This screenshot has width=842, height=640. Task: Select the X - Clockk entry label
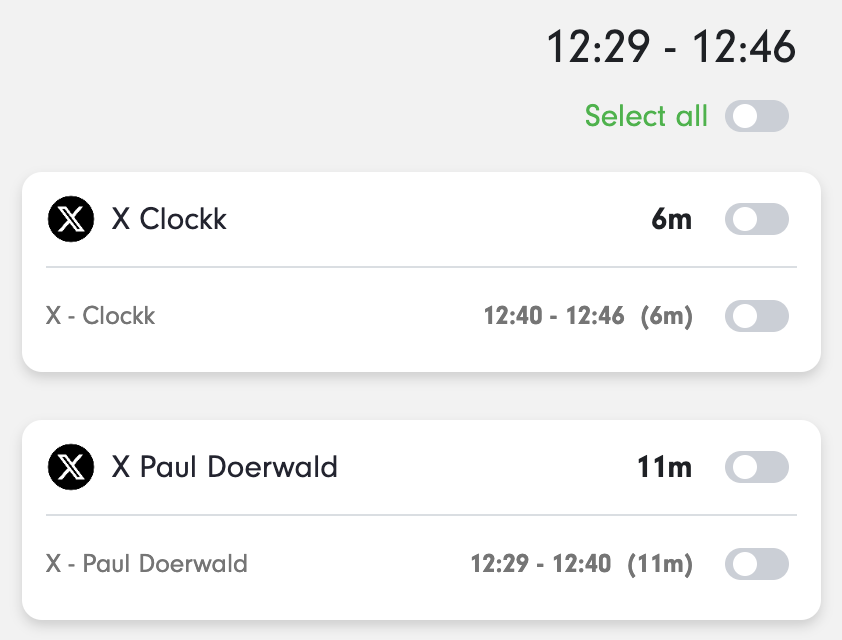100,316
